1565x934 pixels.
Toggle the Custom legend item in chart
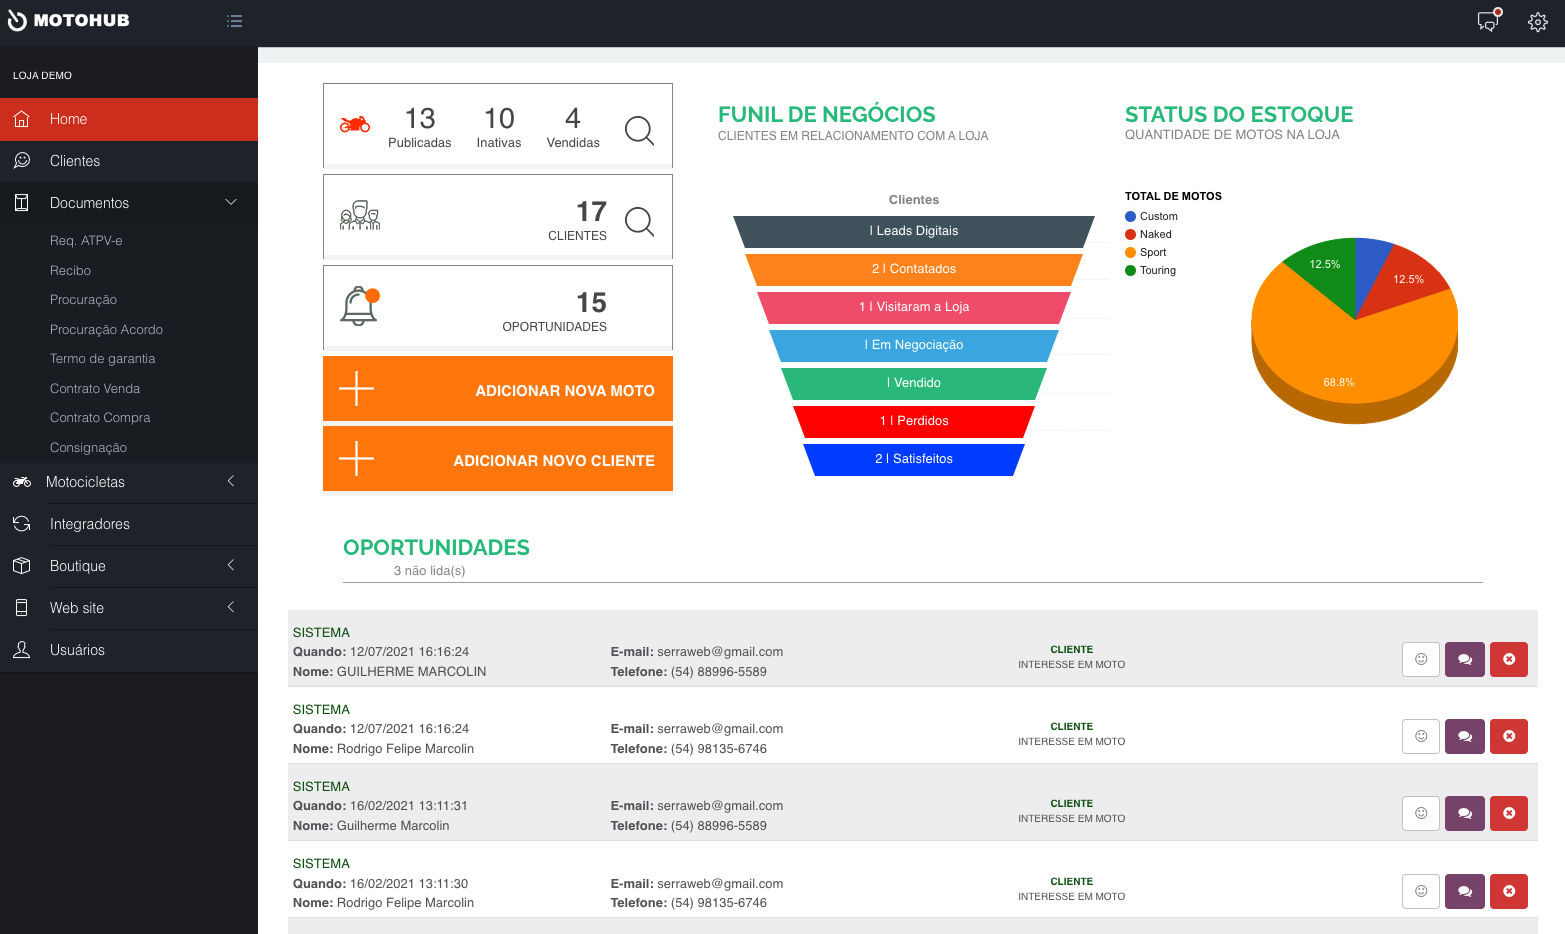click(x=1151, y=216)
